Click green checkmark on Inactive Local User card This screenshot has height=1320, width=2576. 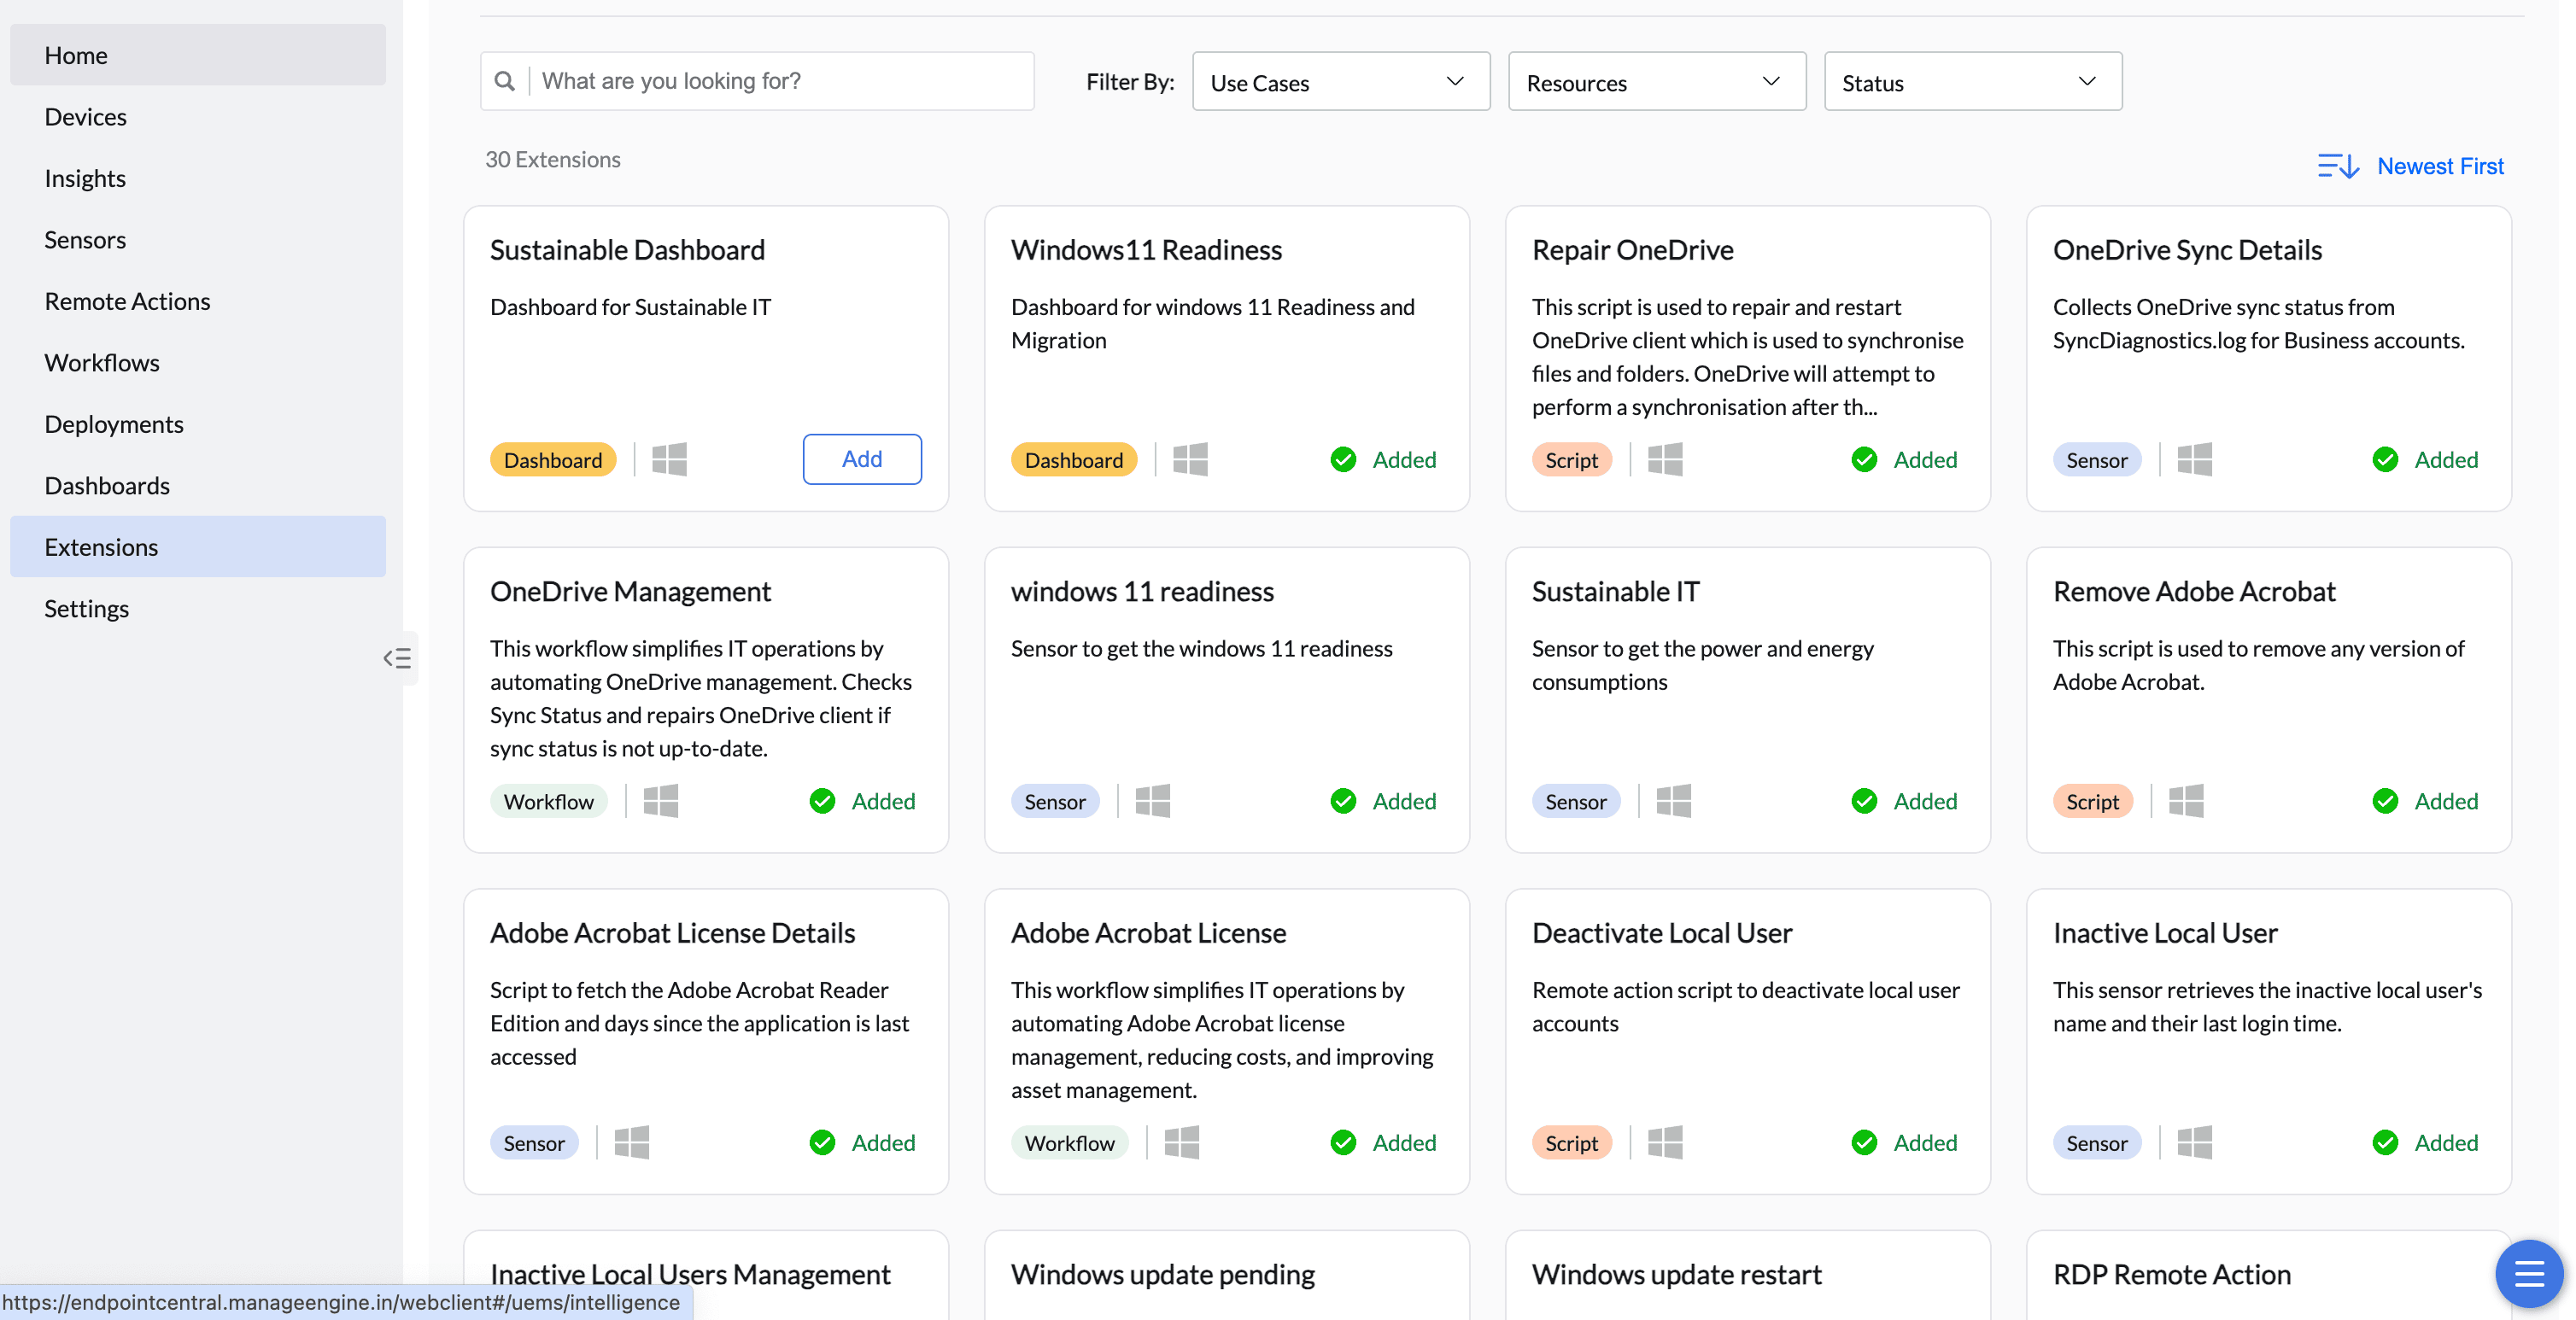tap(2385, 1142)
